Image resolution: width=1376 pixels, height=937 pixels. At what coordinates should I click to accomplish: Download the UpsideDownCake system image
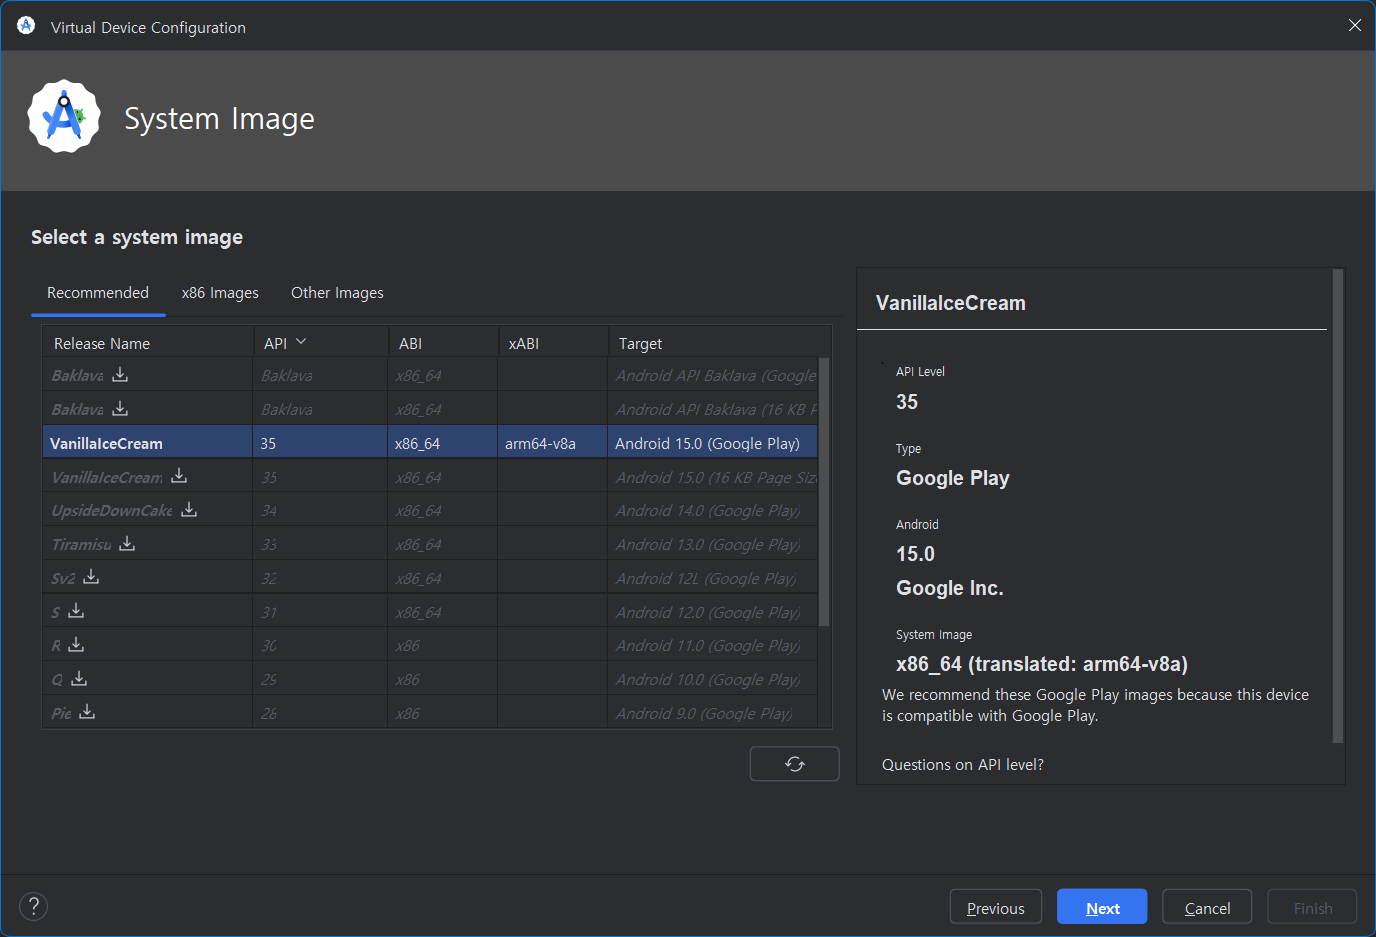pos(189,509)
